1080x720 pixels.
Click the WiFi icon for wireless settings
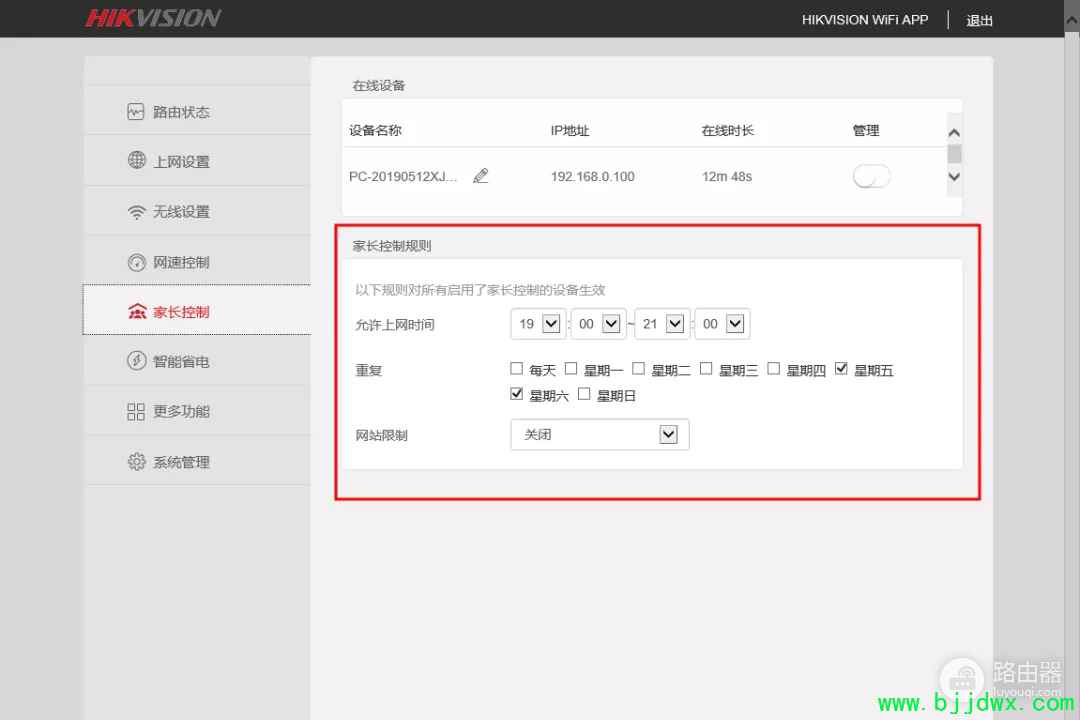coord(137,212)
